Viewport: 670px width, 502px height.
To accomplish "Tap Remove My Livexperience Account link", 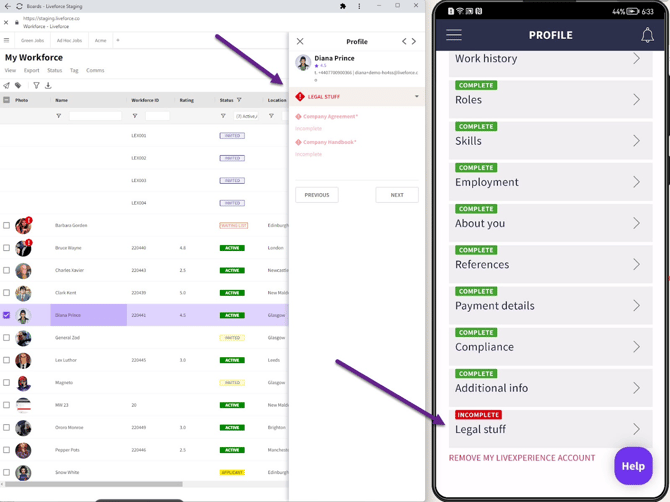I will [x=522, y=458].
